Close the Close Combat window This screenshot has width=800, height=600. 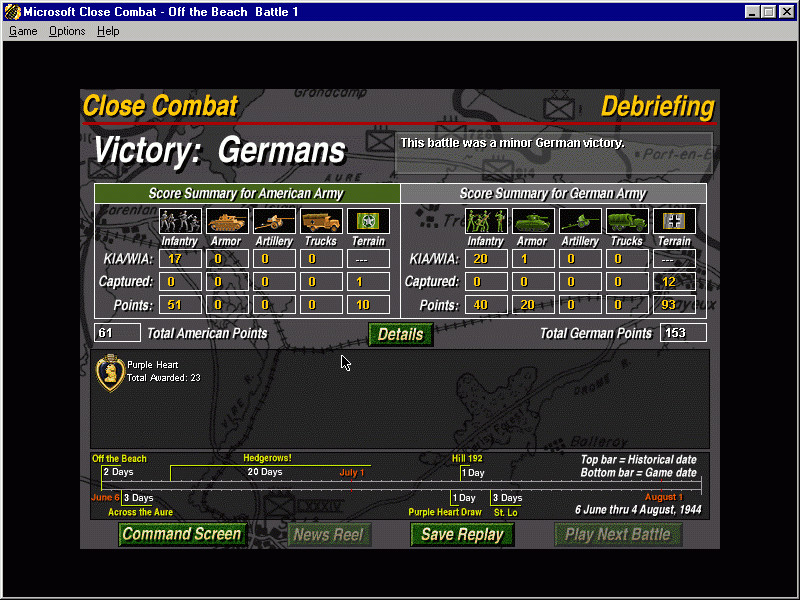click(787, 12)
